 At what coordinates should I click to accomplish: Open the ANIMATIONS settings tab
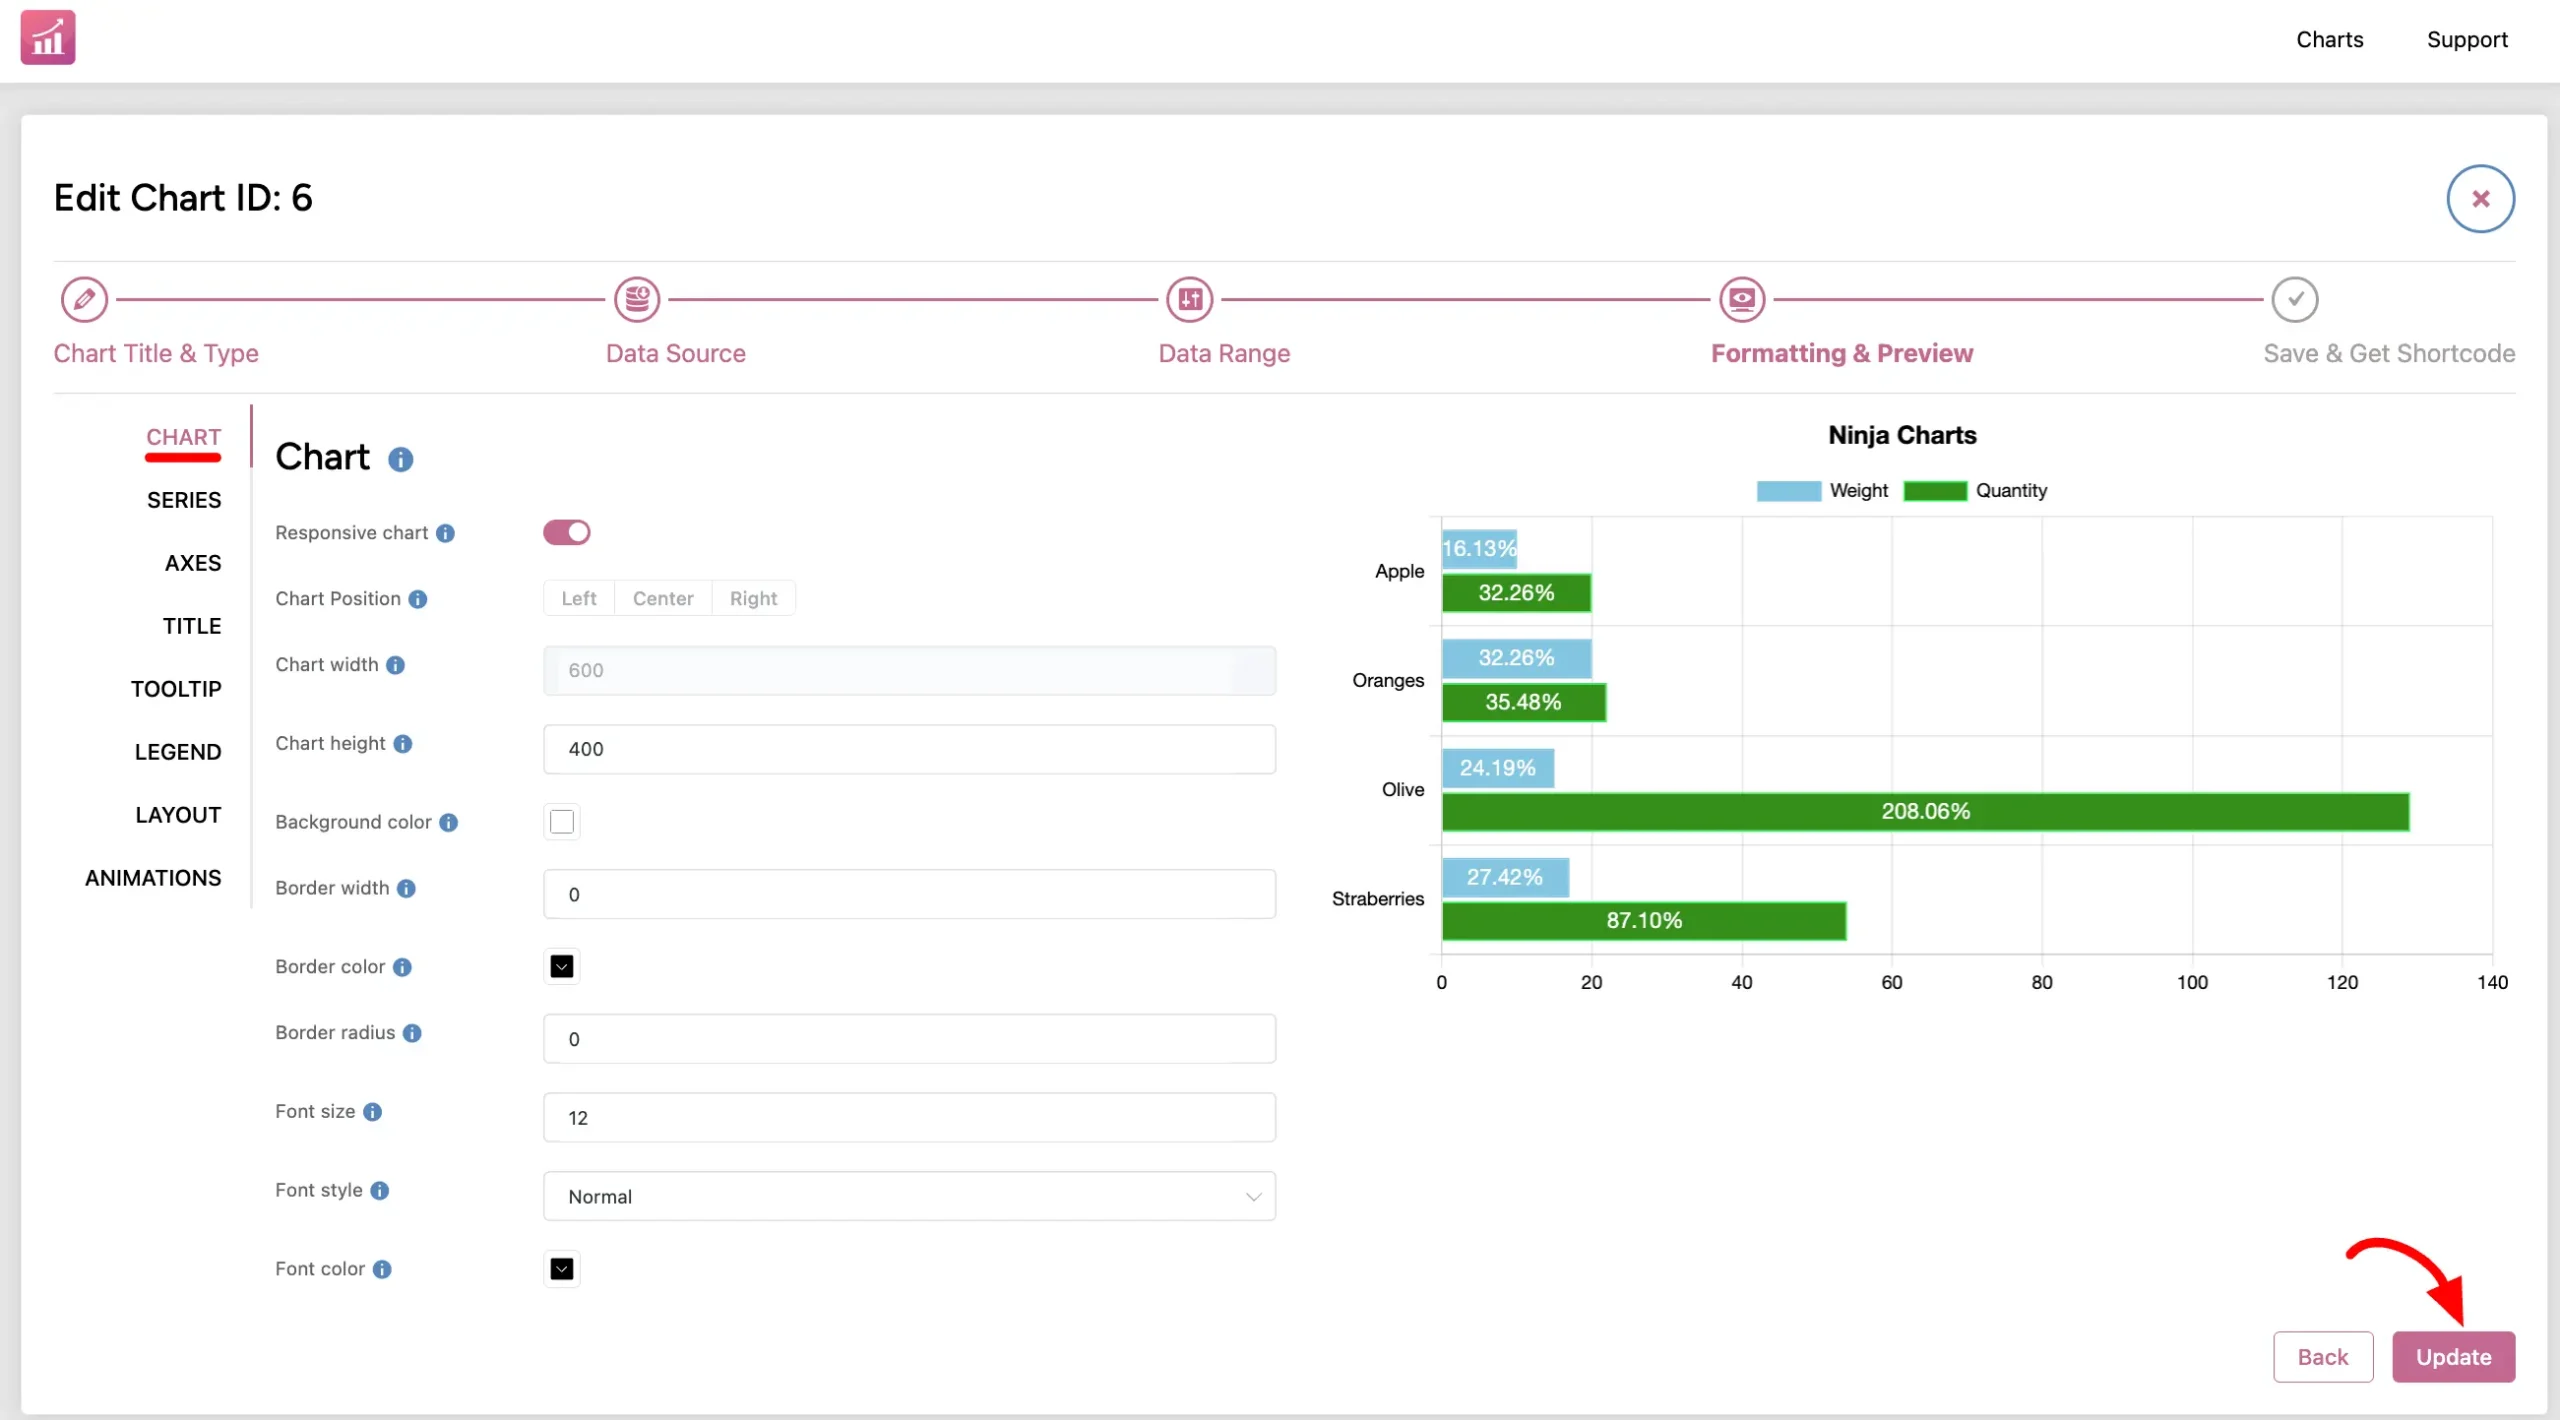[153, 878]
